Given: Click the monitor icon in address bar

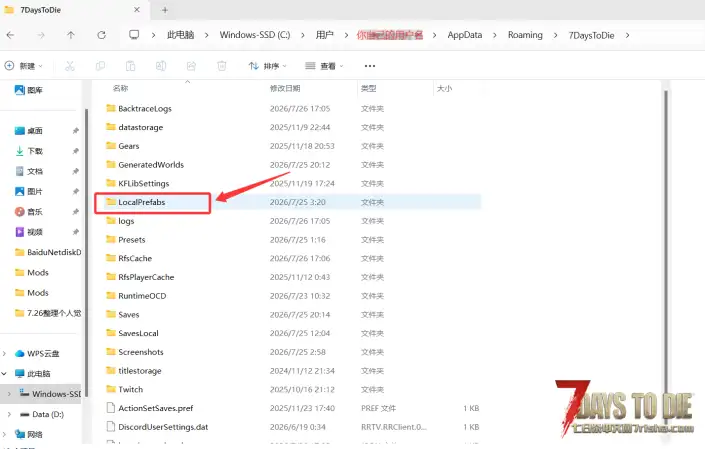Looking at the screenshot, I should (x=134, y=35).
